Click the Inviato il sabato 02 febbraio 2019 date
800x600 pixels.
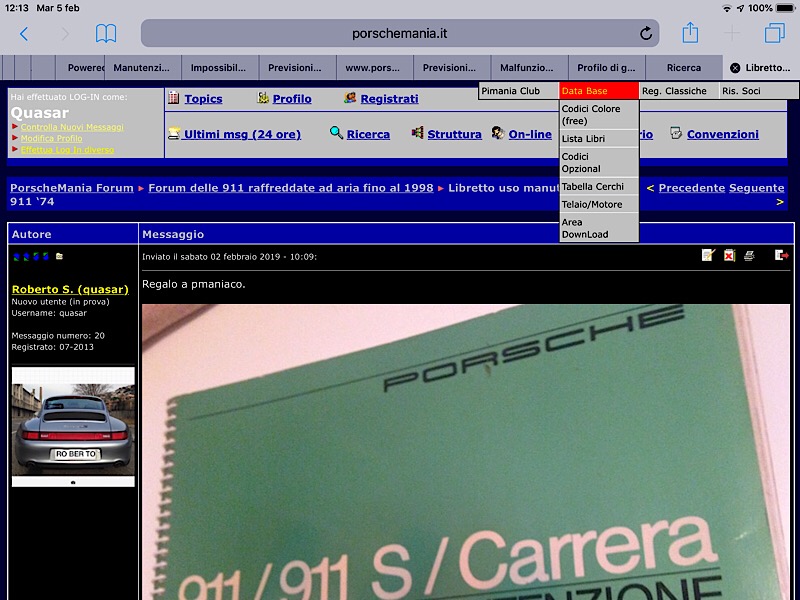[230, 257]
